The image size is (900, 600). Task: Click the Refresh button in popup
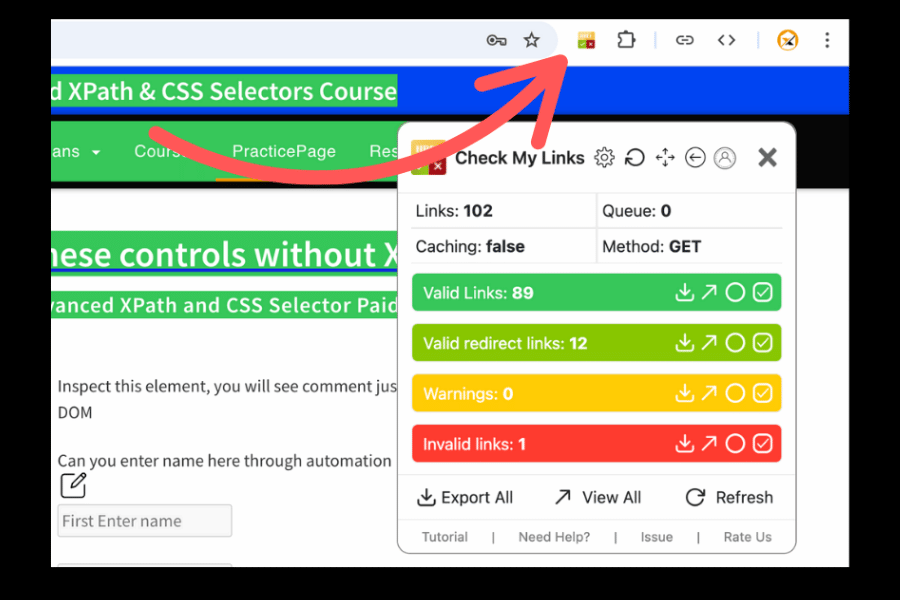pyautogui.click(x=729, y=497)
